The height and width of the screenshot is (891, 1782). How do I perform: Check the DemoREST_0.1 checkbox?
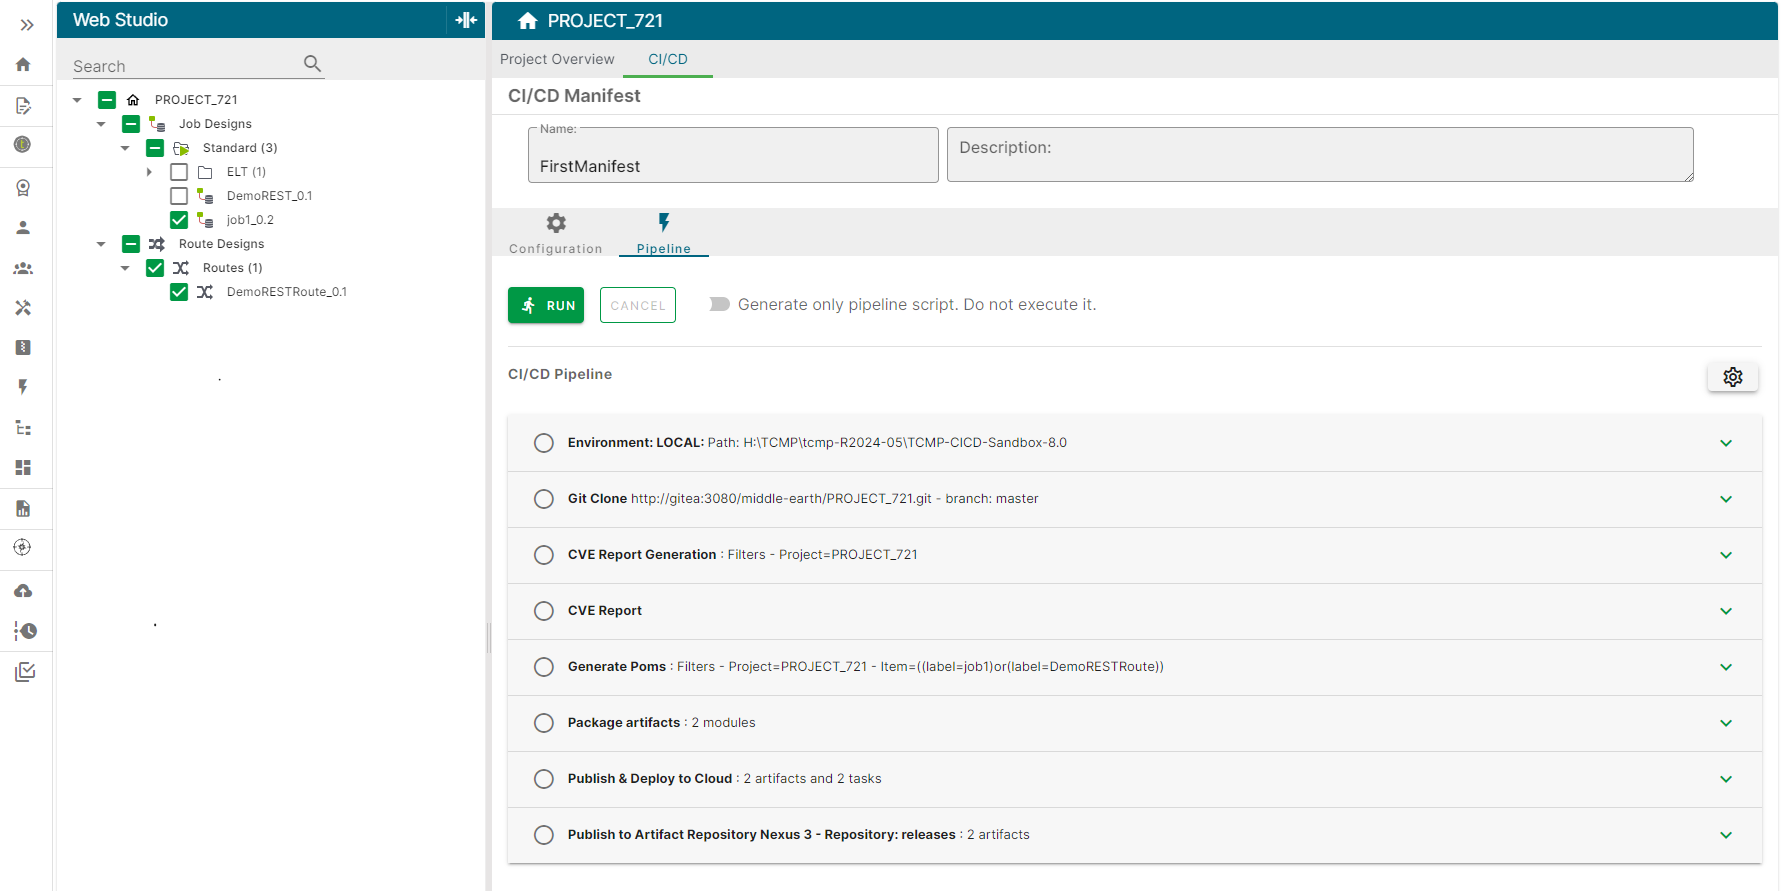tap(179, 196)
